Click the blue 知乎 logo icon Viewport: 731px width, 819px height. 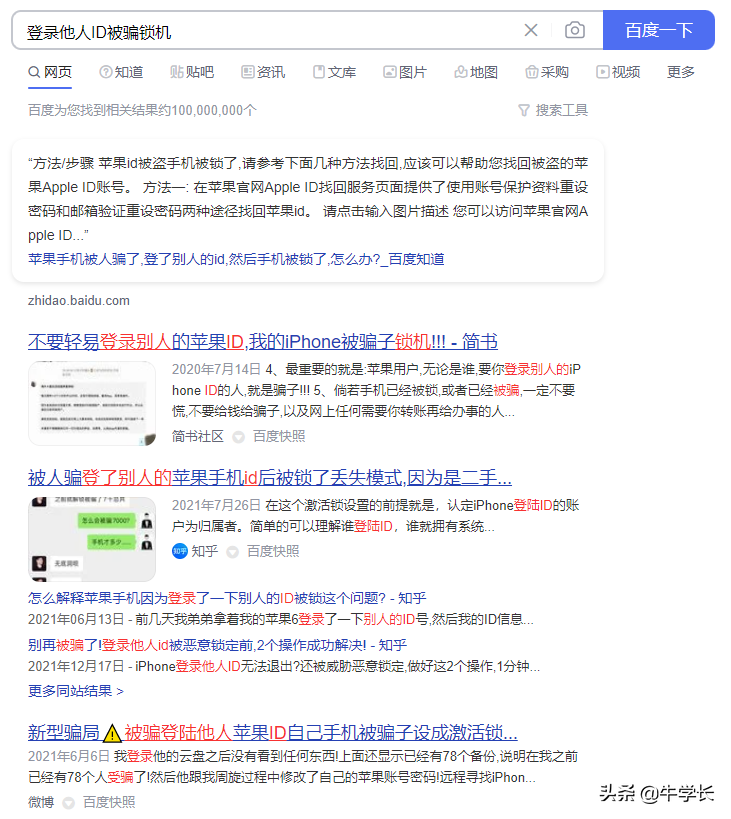180,551
